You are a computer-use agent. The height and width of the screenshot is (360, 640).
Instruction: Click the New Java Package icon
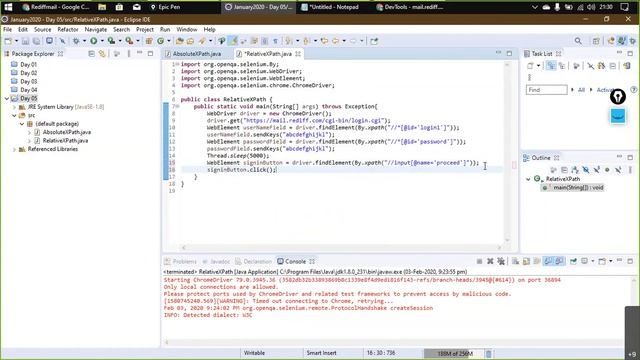pos(149,41)
